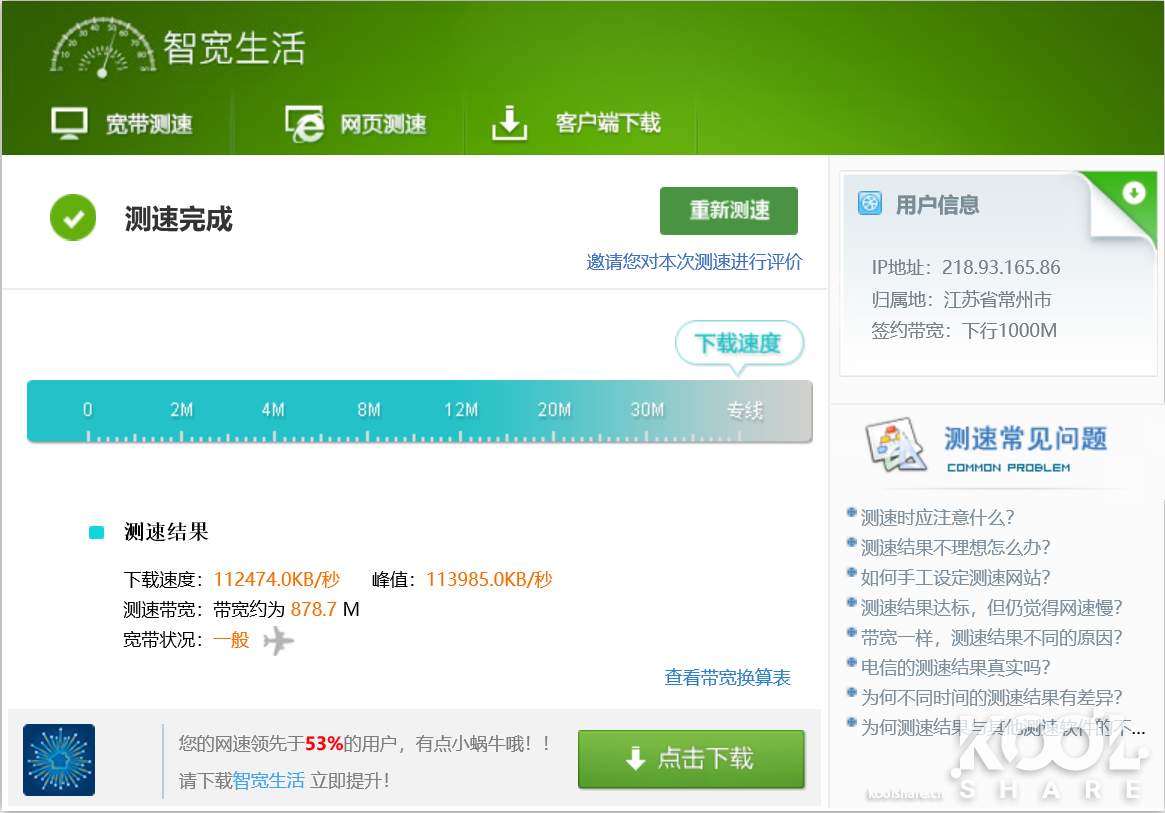1165x813 pixels.
Task: Click the blue firework app thumbnail
Action: tap(59, 759)
